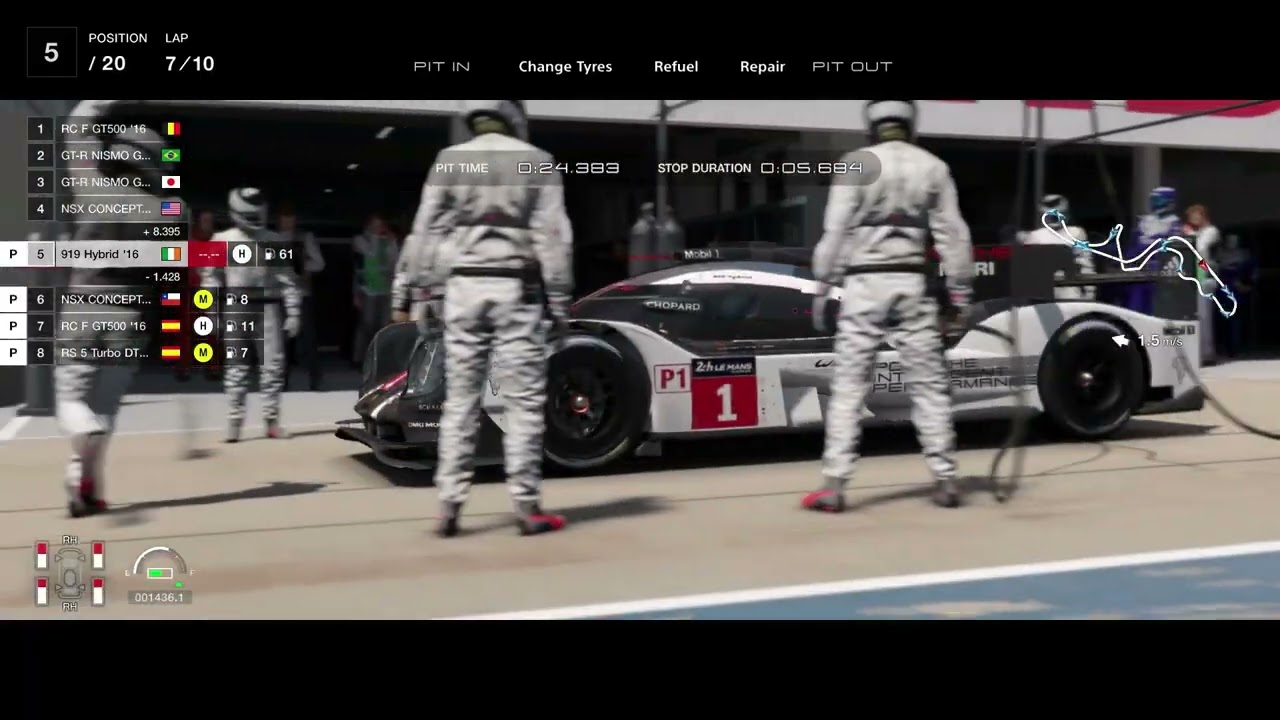
Task: Click the fuel gauge arc
Action: pos(160,559)
